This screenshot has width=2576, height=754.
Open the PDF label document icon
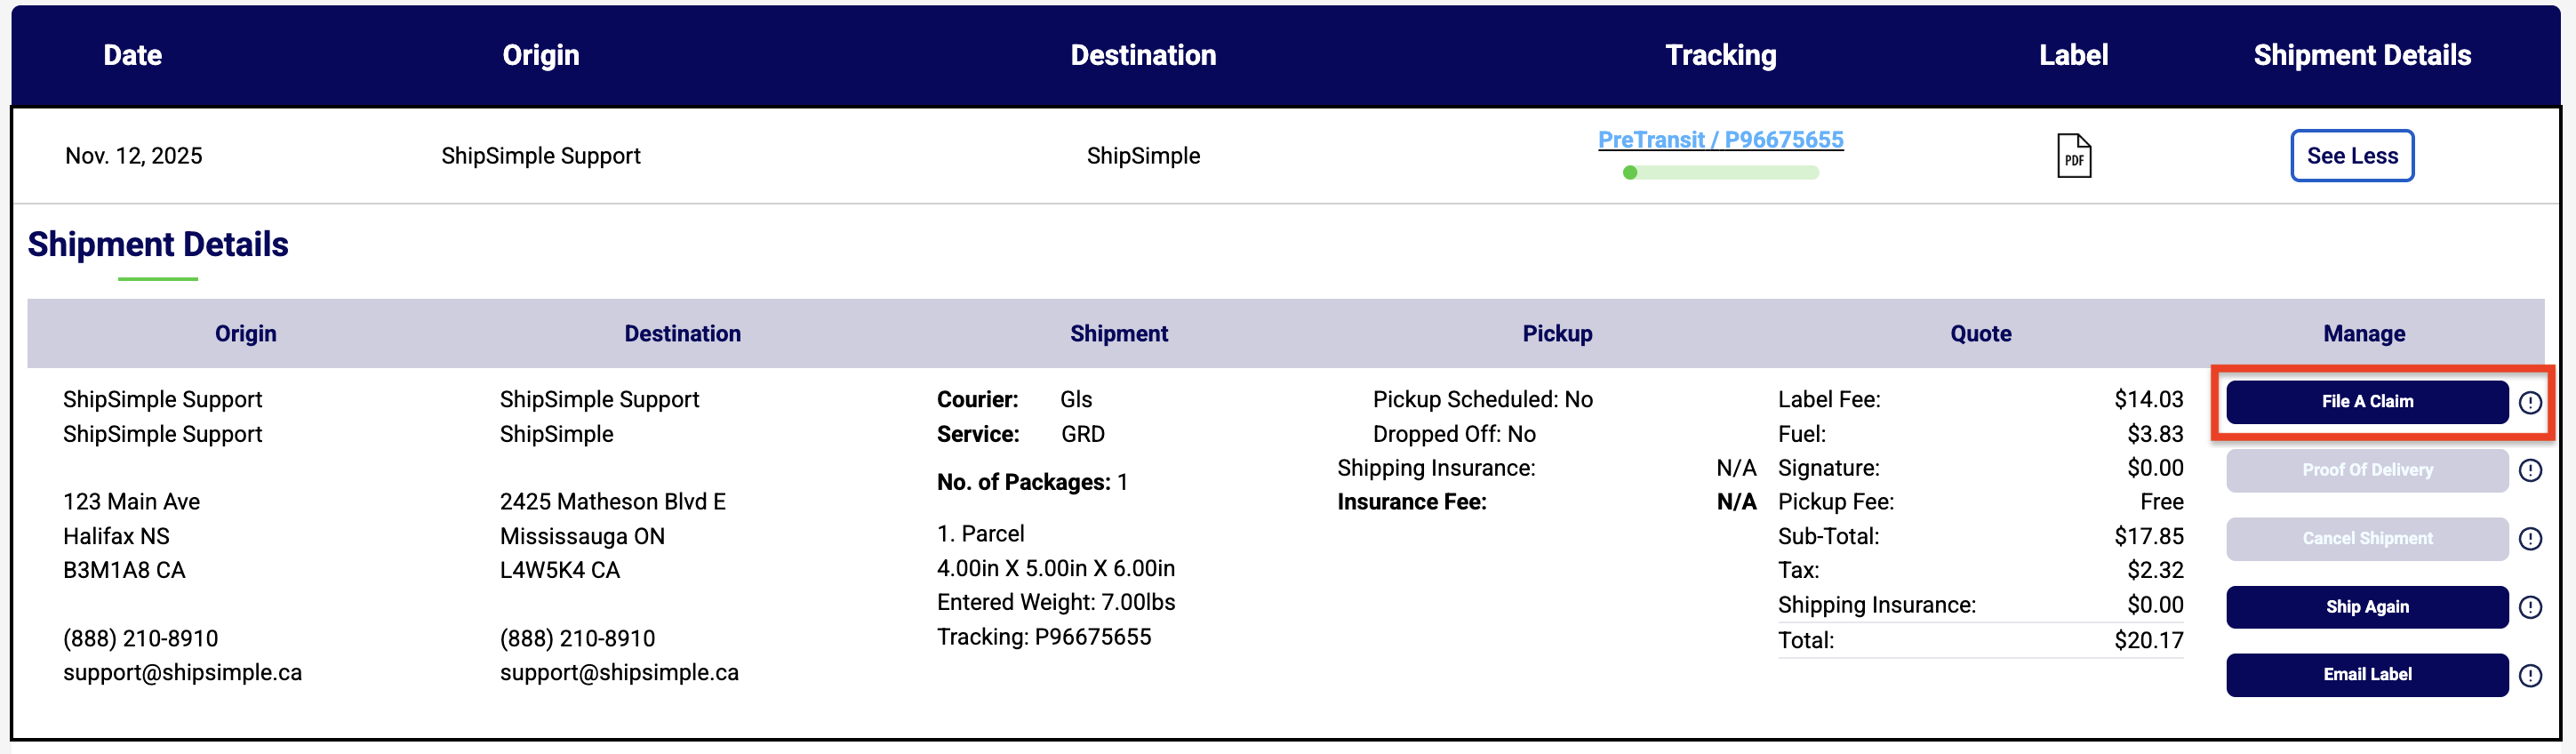(2073, 156)
